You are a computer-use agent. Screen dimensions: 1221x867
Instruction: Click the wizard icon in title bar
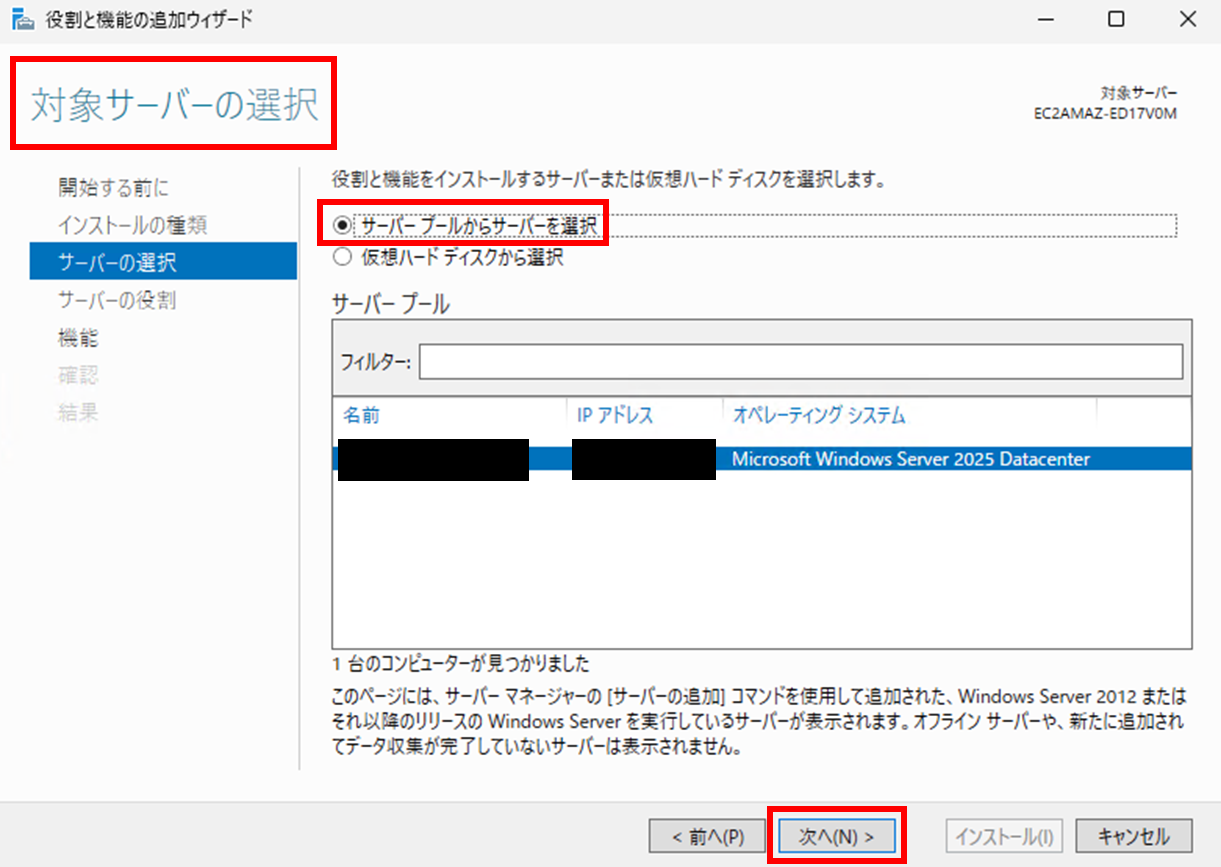[22, 20]
